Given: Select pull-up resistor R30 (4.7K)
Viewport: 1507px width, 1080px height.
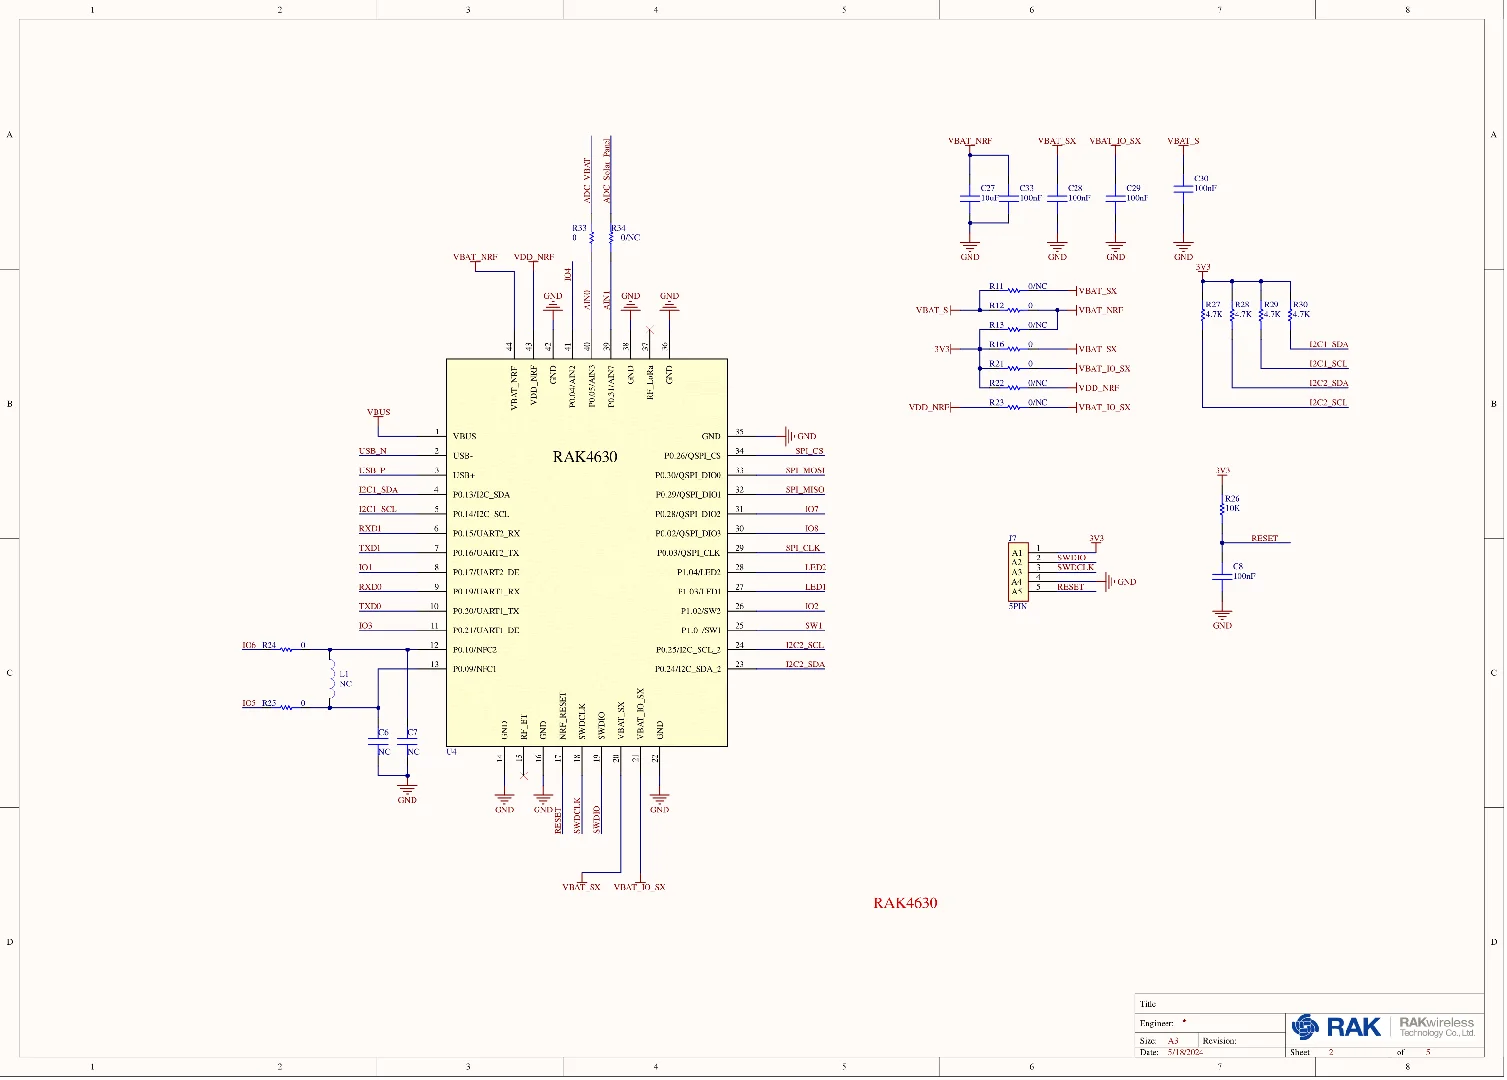Looking at the screenshot, I should tap(1290, 314).
